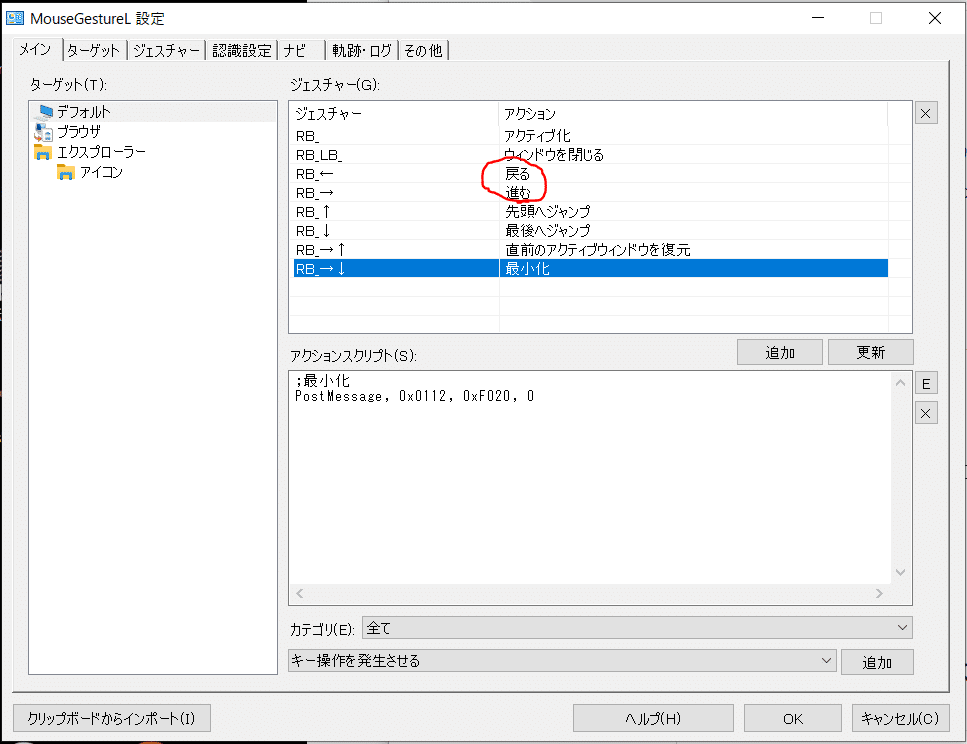Click 先頭へジャンプ action cell
The height and width of the screenshot is (744, 967).
(x=548, y=212)
